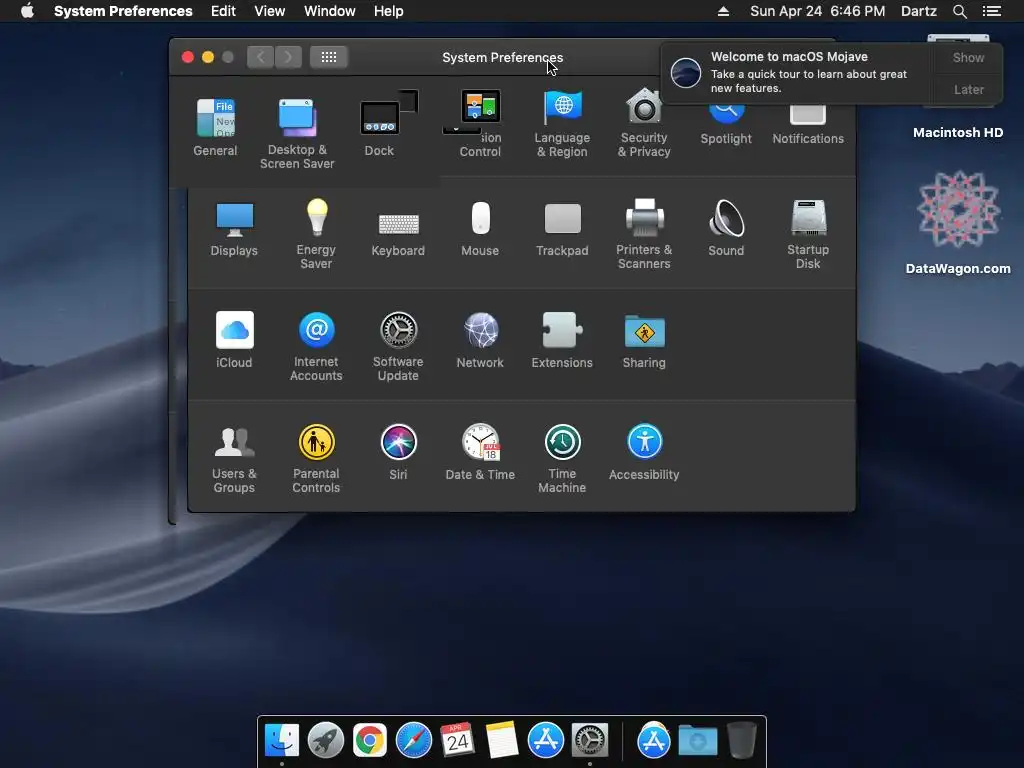
Task: Open Energy Saver preferences
Action: [317, 234]
